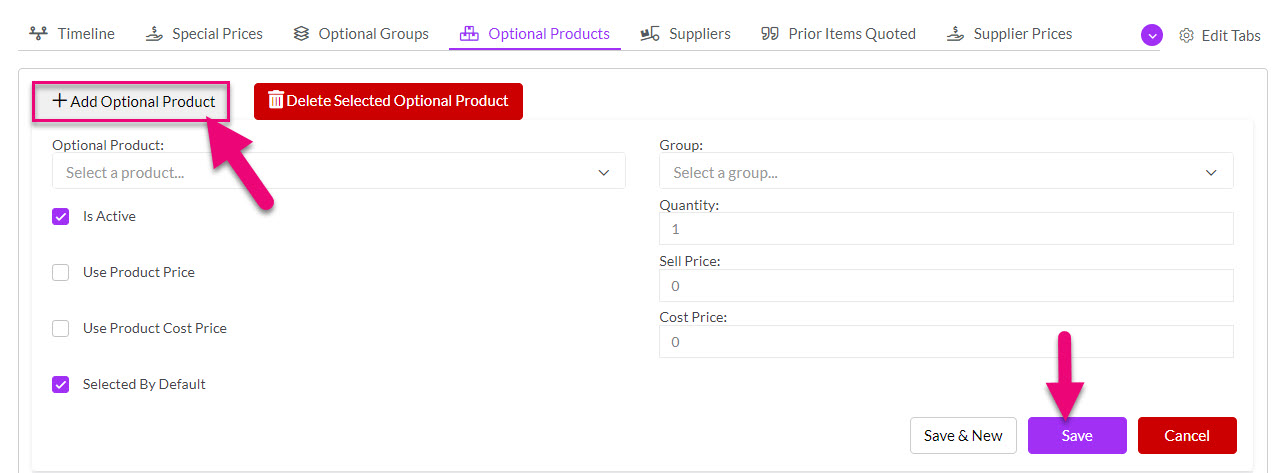Toggle Selected By Default checkbox
Image resolution: width=1277 pixels, height=473 pixels.
(61, 384)
